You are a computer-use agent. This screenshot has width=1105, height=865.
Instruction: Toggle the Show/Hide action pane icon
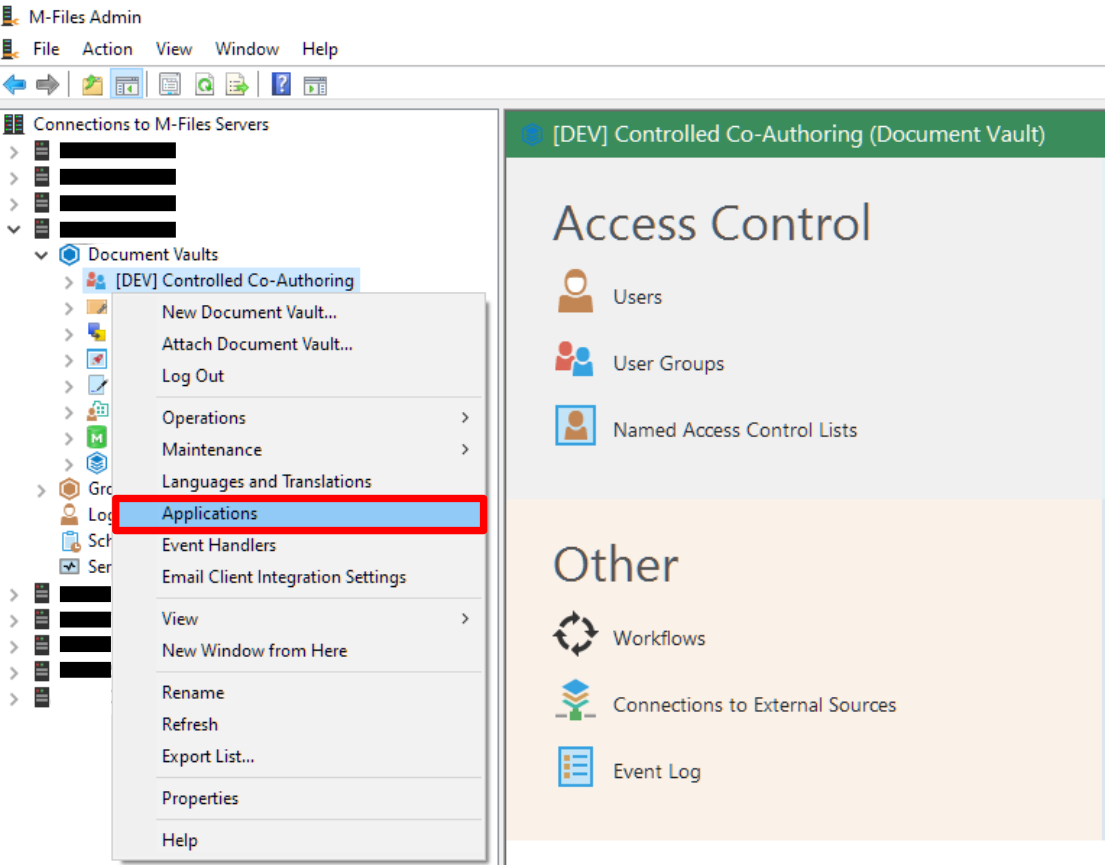point(315,85)
